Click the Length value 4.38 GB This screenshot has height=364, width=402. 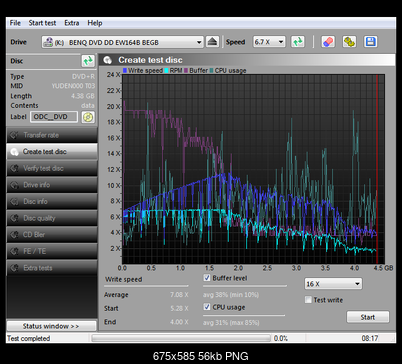point(83,96)
